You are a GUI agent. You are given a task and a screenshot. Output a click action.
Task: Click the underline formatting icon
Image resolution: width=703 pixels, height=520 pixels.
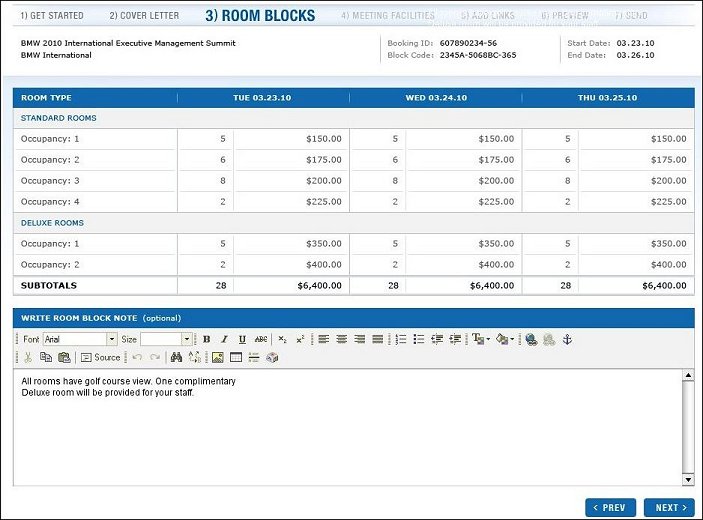click(242, 340)
